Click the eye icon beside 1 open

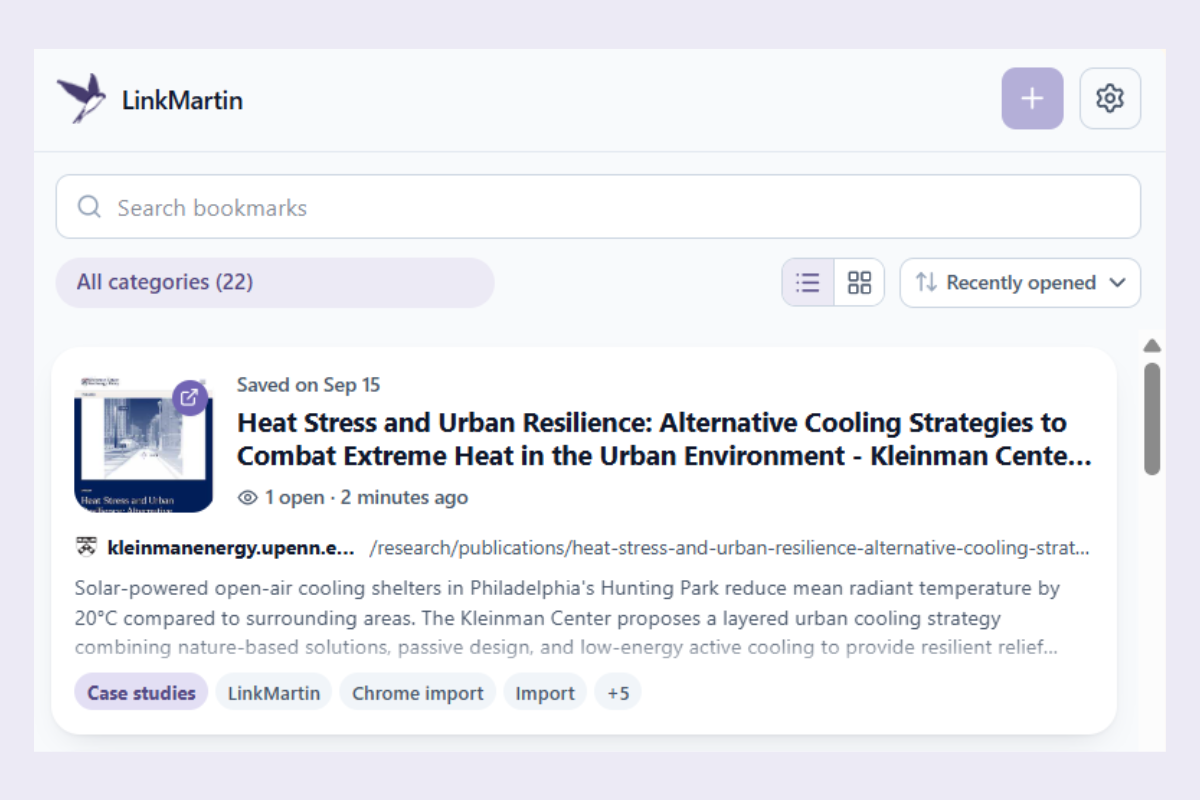(247, 497)
